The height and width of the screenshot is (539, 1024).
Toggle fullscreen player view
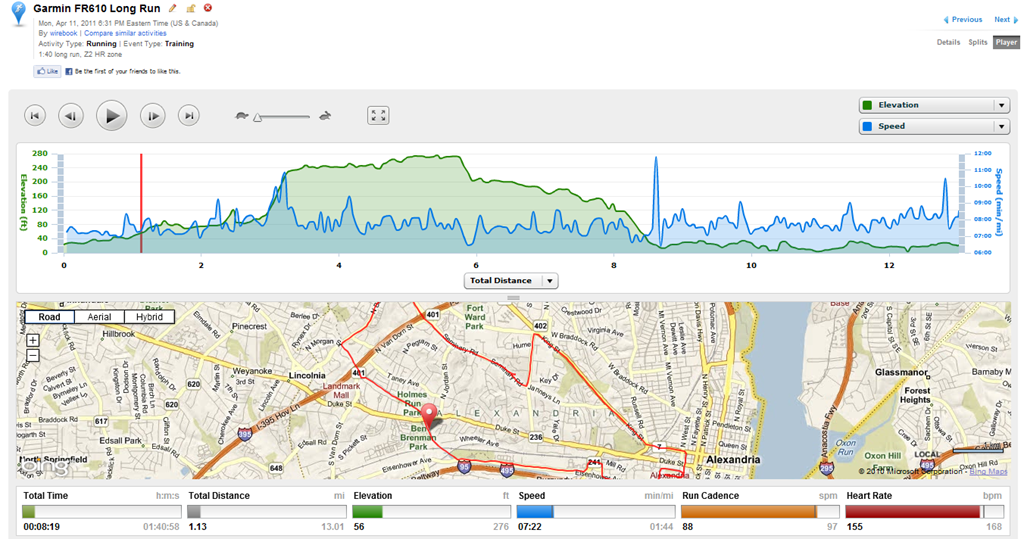point(378,116)
